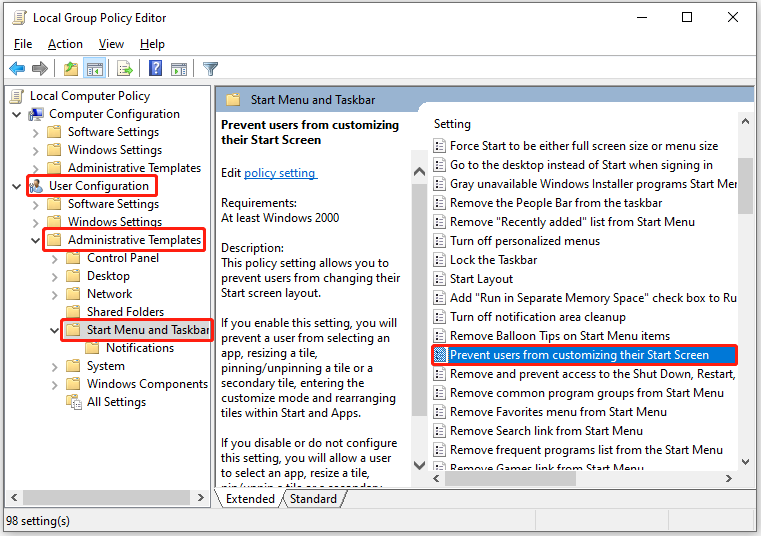This screenshot has width=761, height=536.
Task: Switch to the Extended tab
Action: tap(250, 499)
